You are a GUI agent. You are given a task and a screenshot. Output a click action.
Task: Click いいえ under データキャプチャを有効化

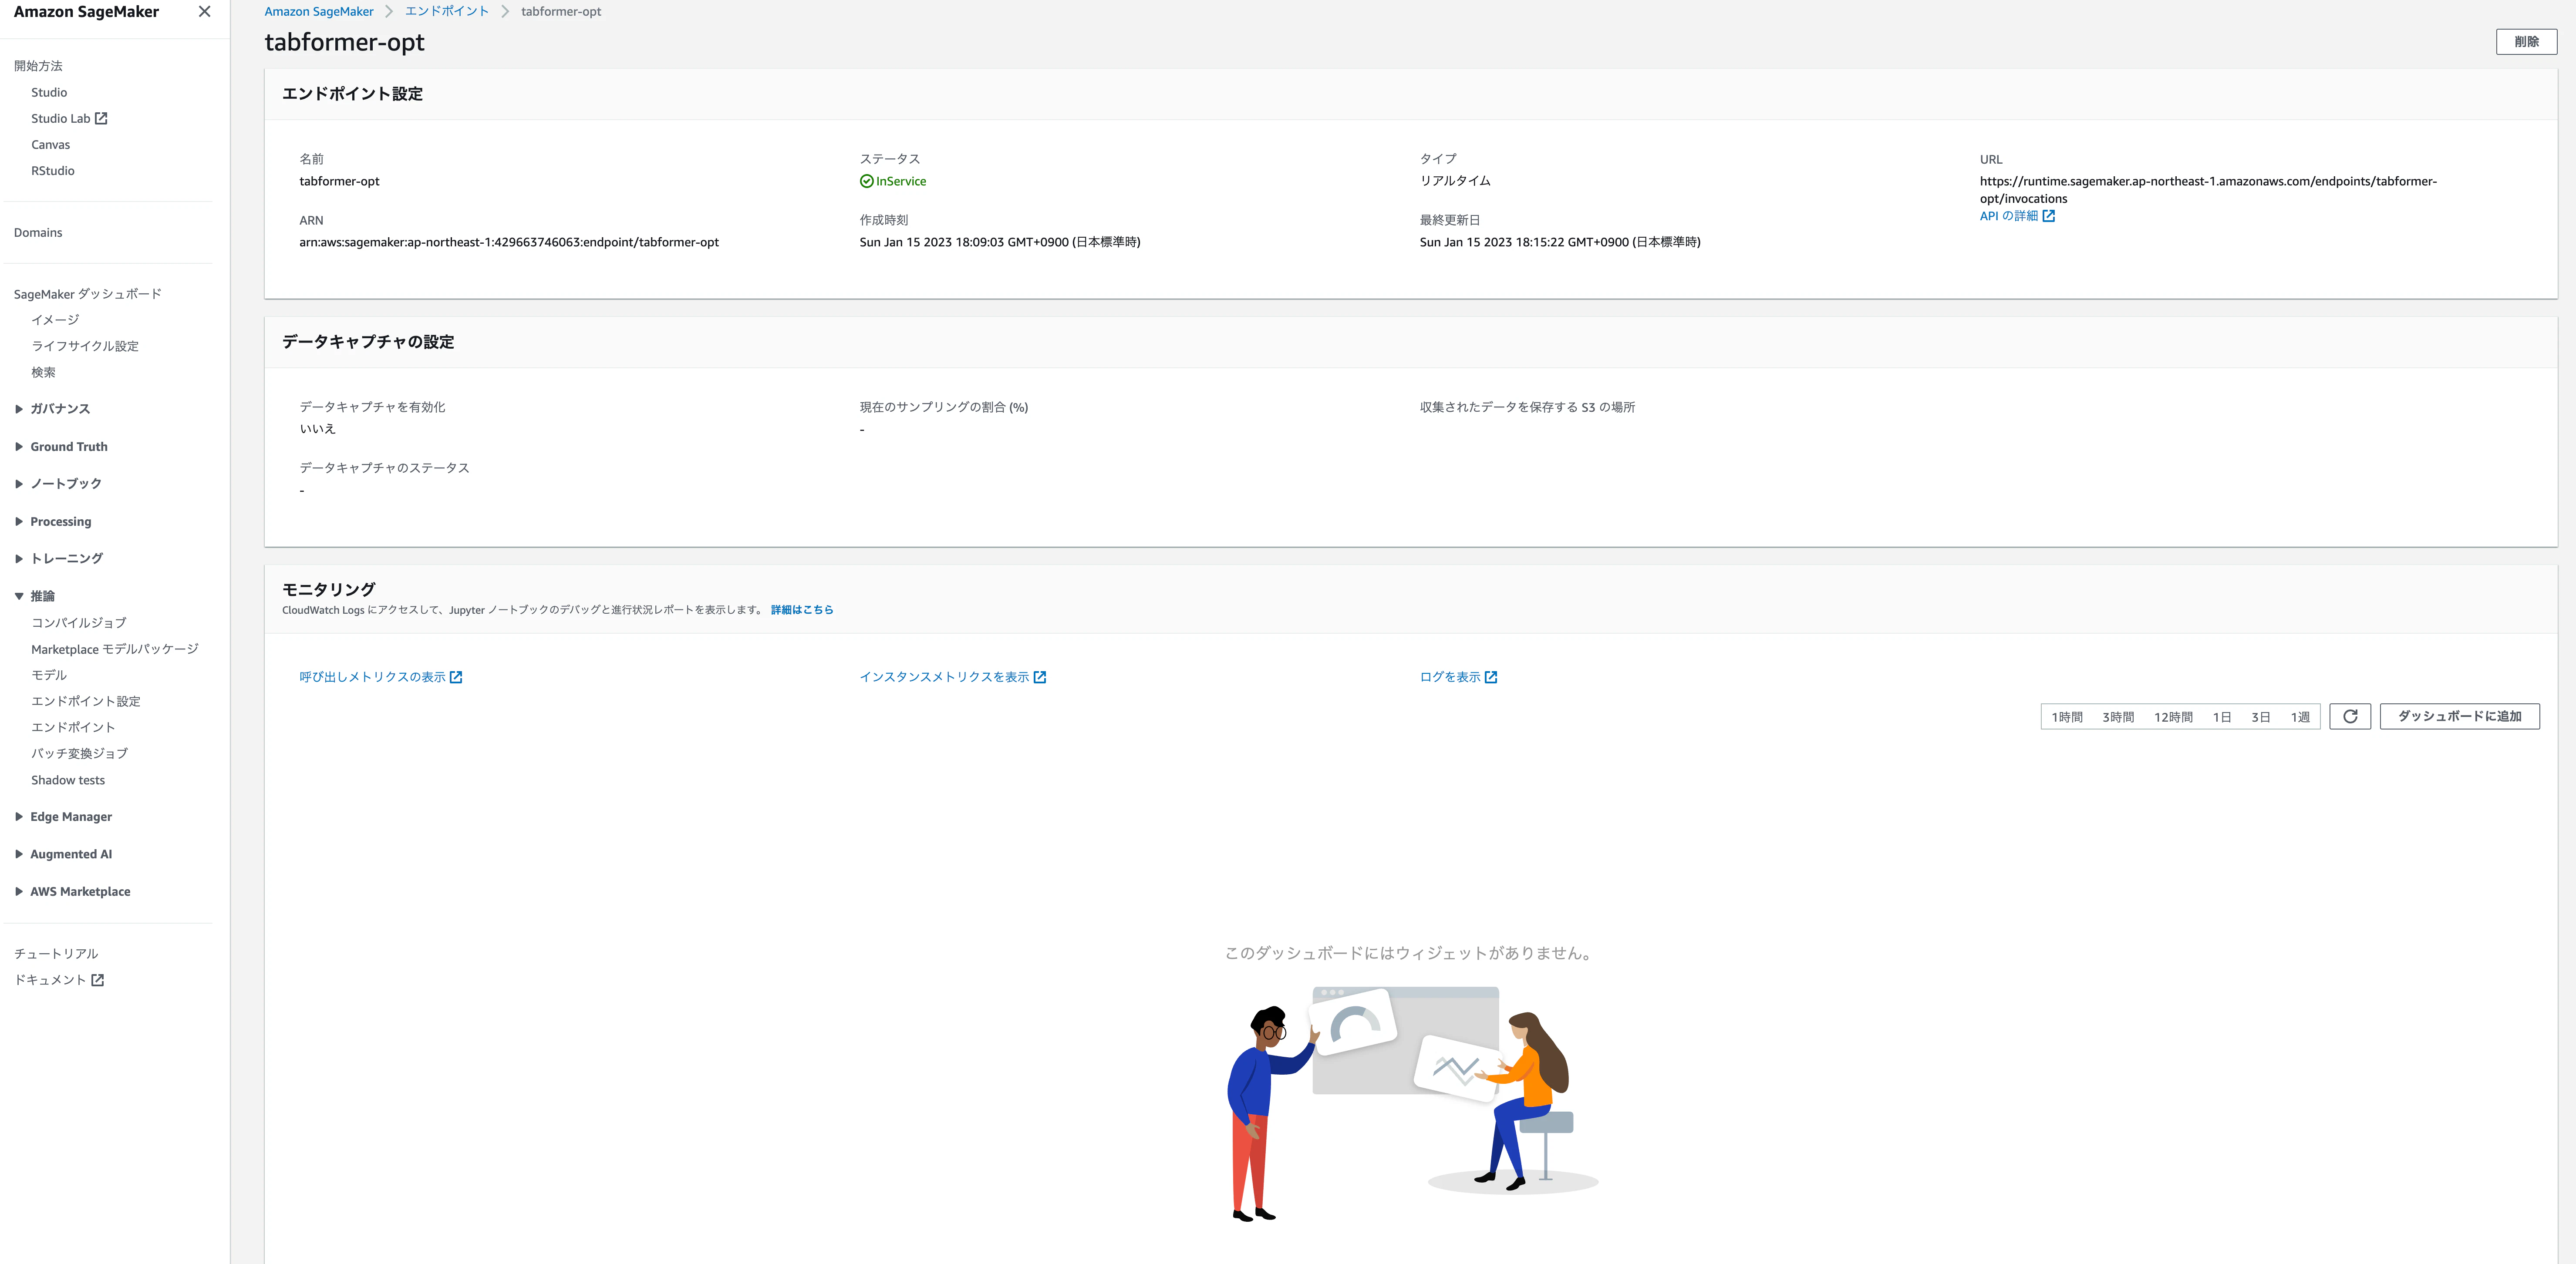click(x=317, y=429)
